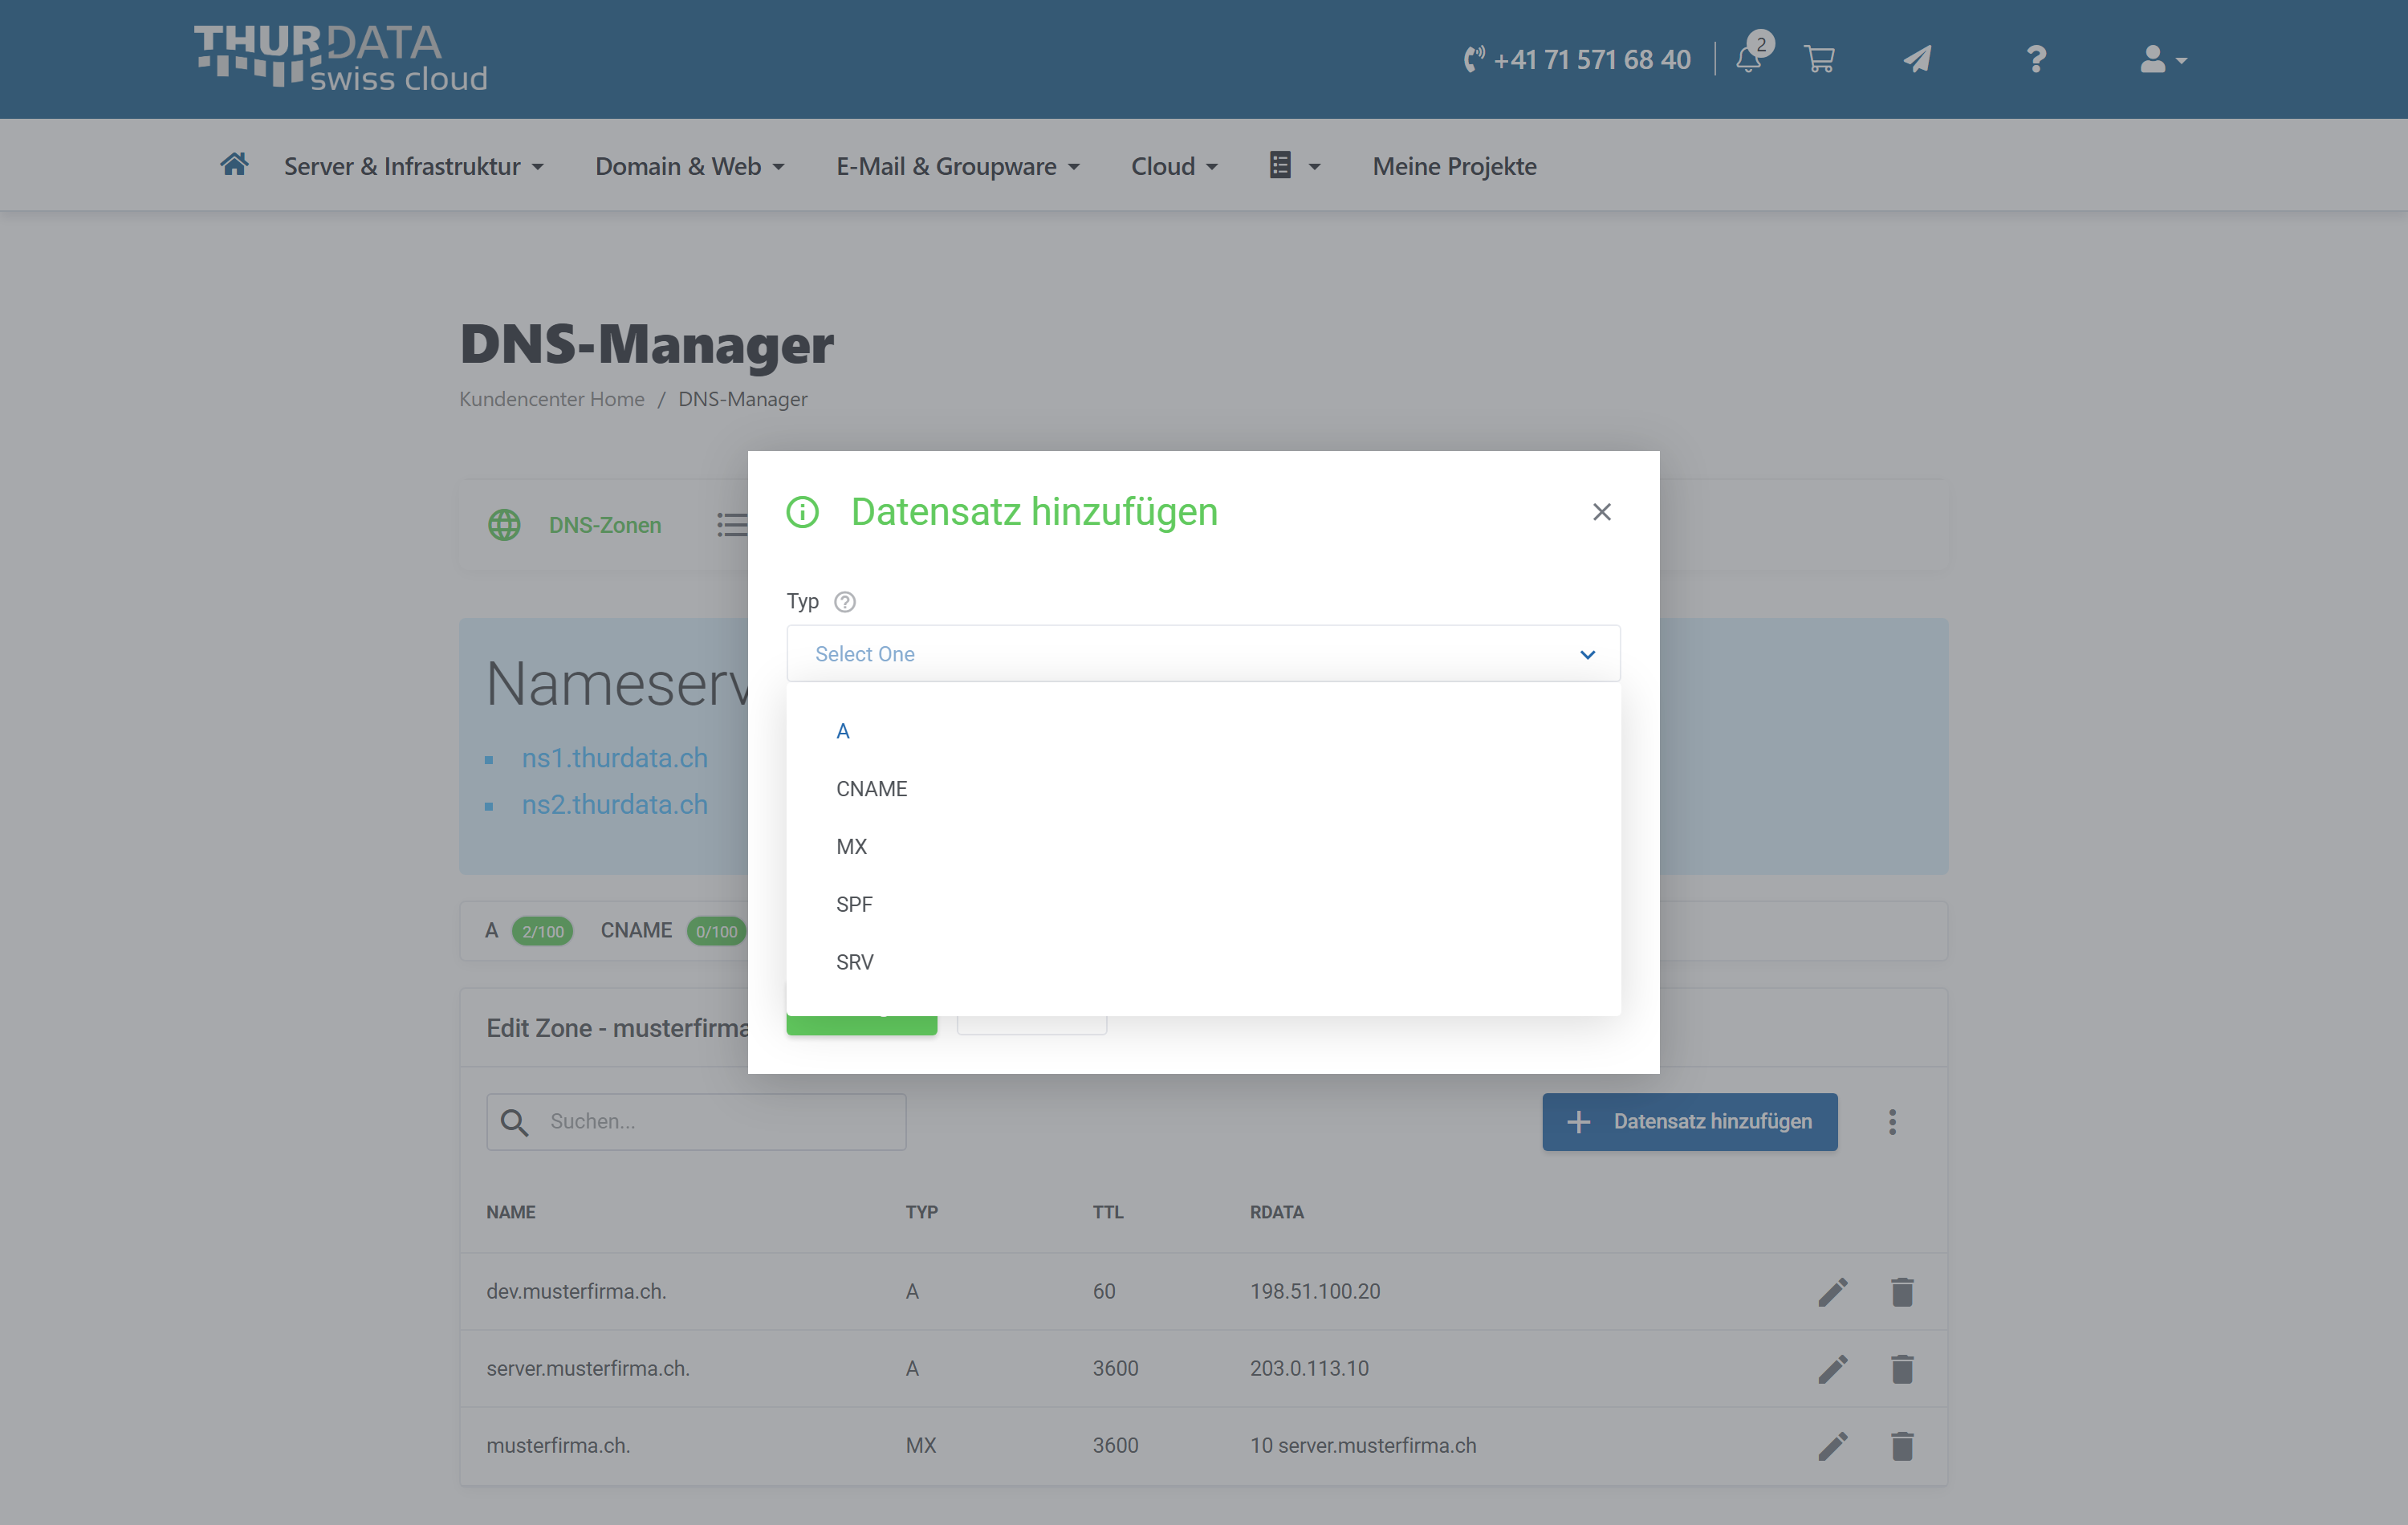Delete the musterfirma.ch. MX record
The width and height of the screenshot is (2408, 1525).
(x=1902, y=1446)
